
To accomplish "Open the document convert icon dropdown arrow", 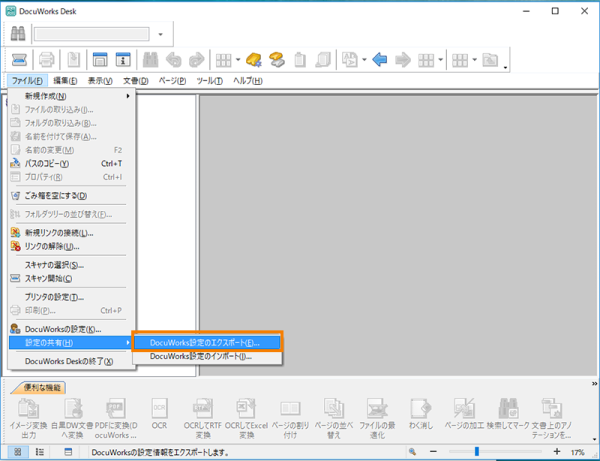I will pyautogui.click(x=364, y=60).
